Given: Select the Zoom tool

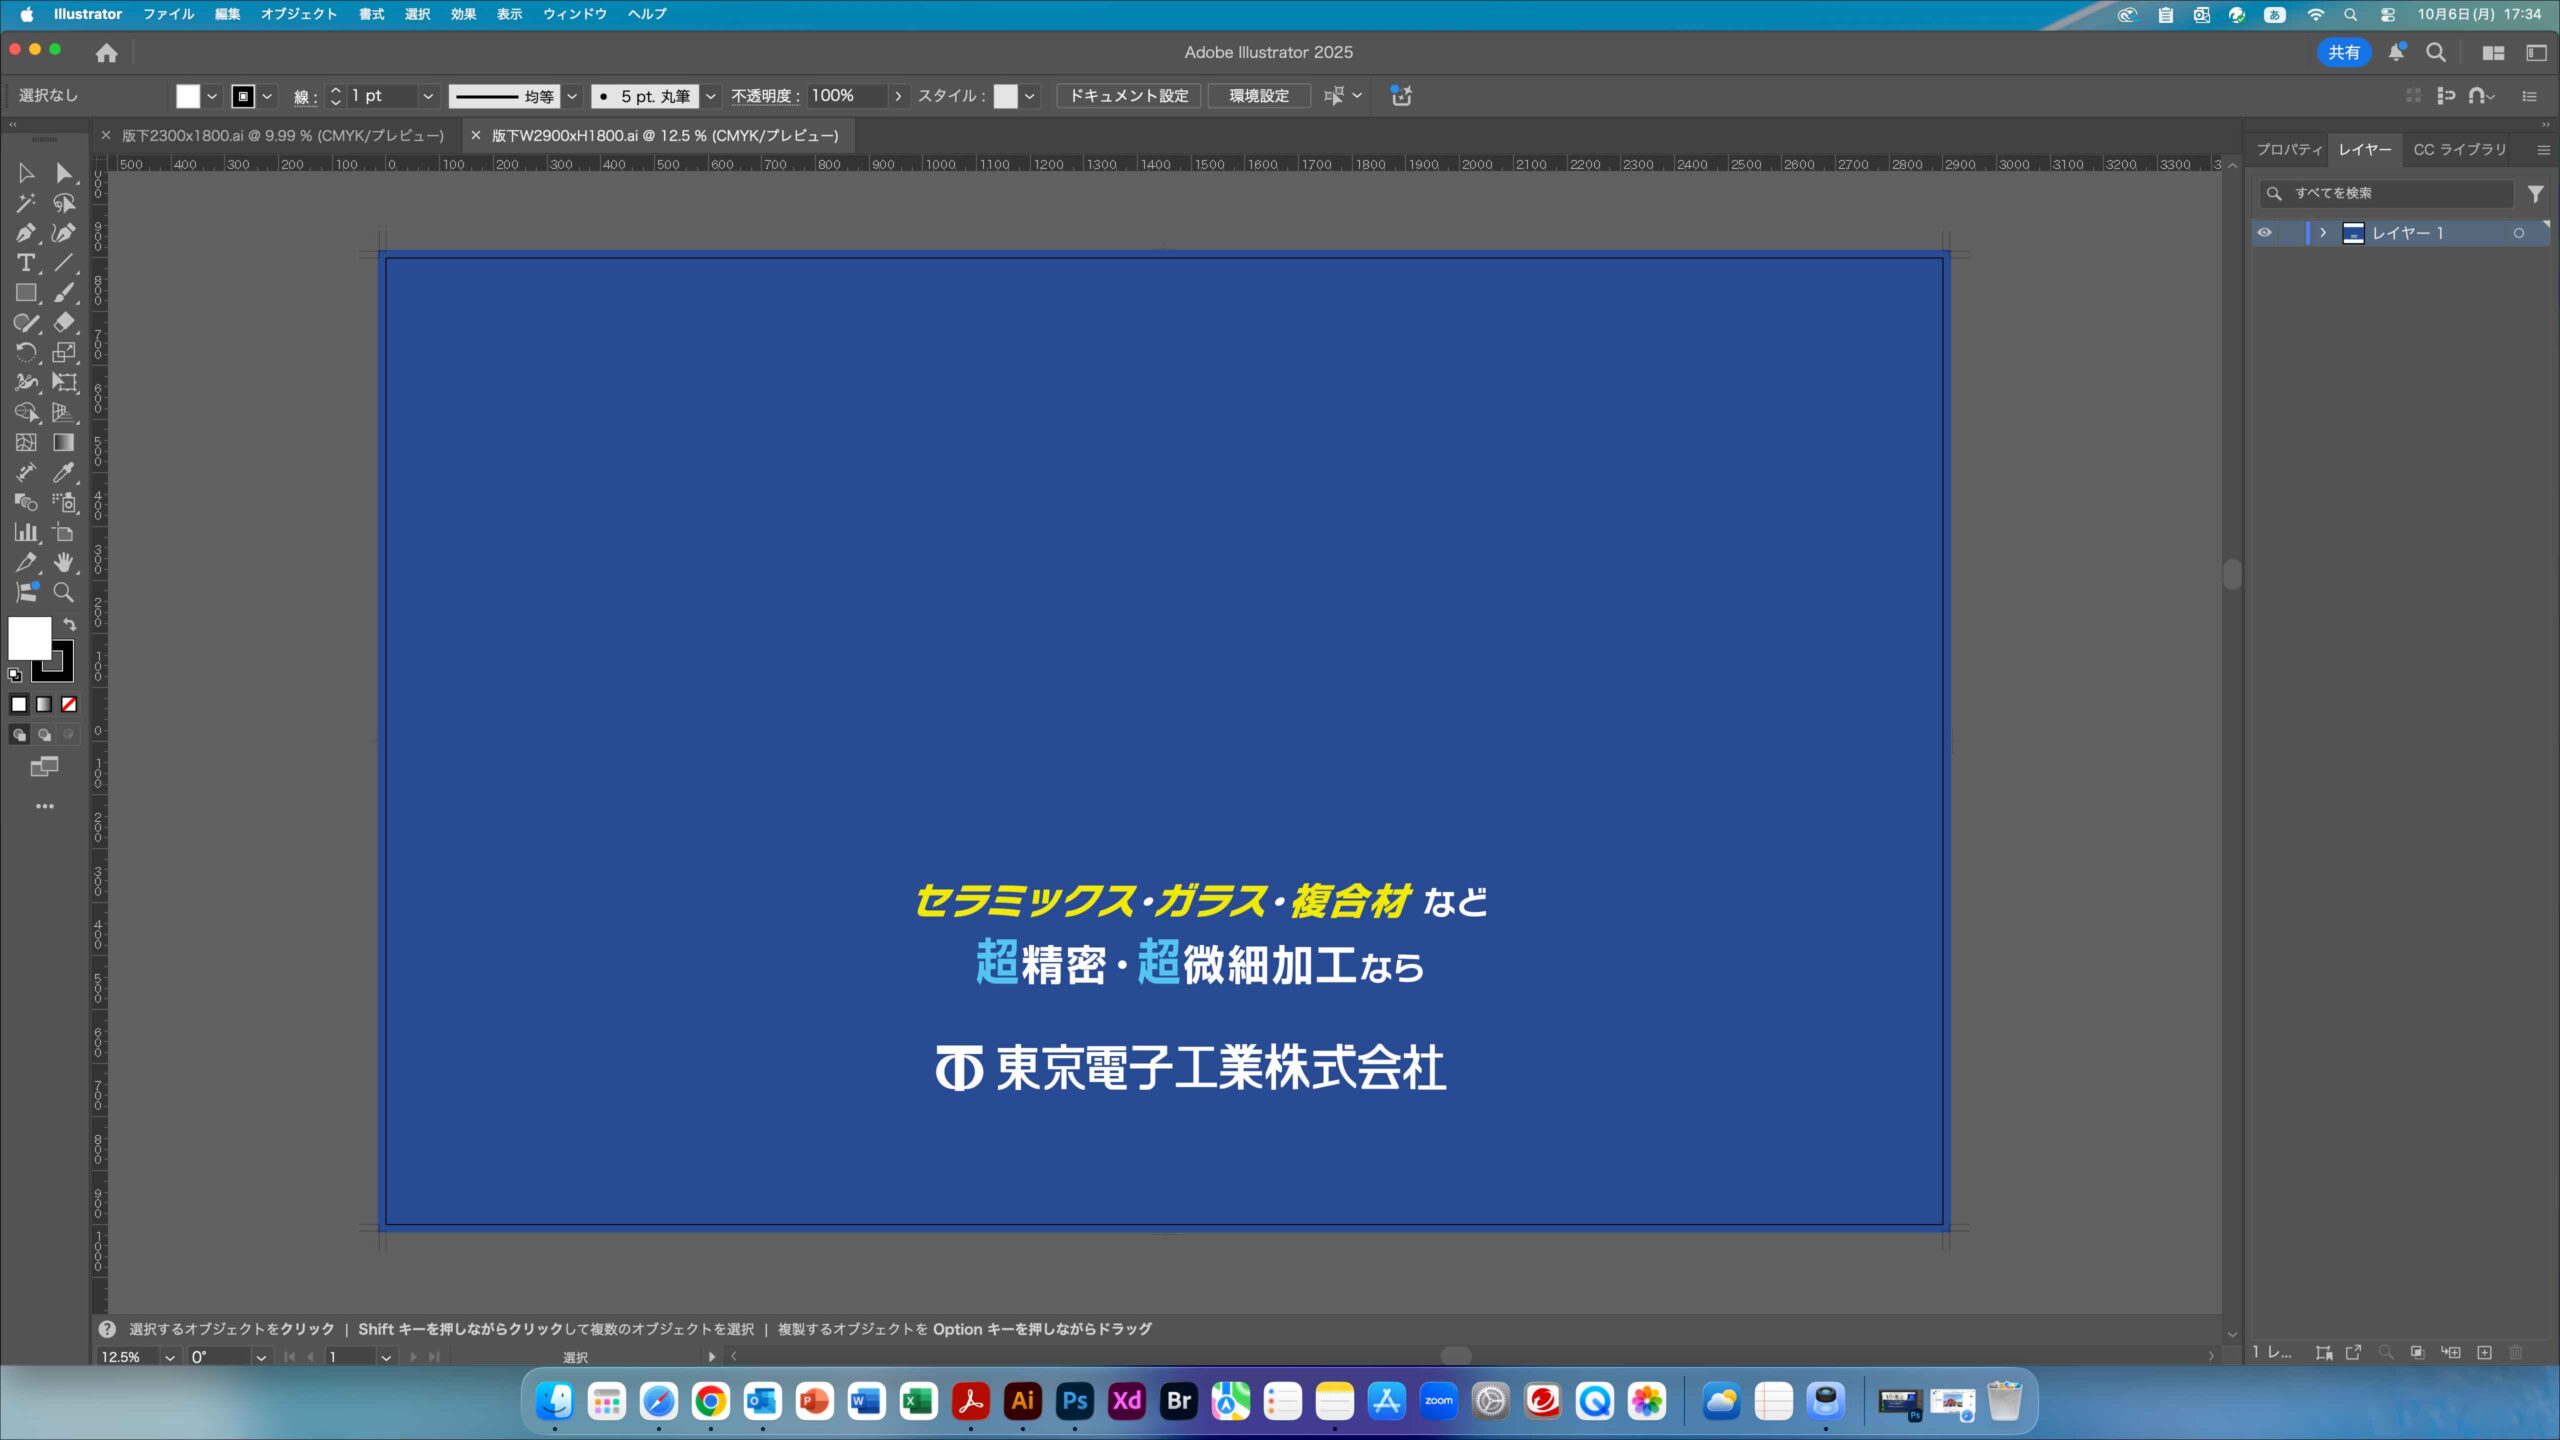Looking at the screenshot, I should (x=63, y=592).
